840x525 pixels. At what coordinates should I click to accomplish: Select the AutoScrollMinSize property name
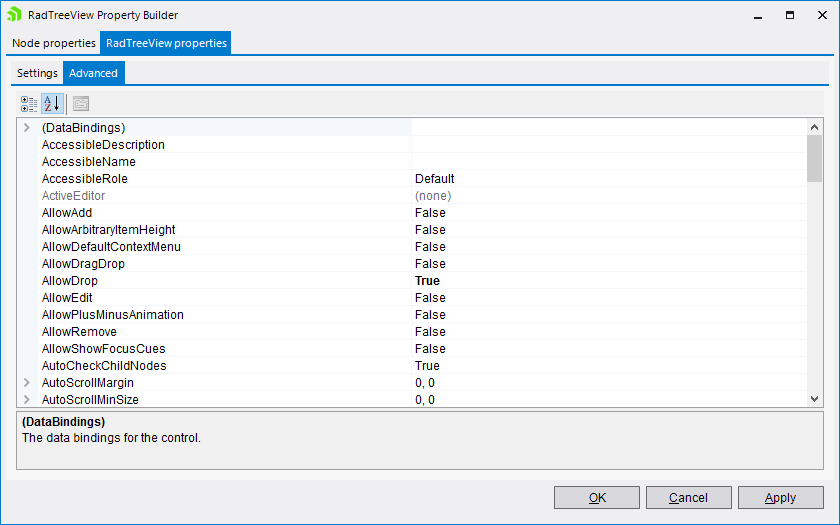pos(90,400)
